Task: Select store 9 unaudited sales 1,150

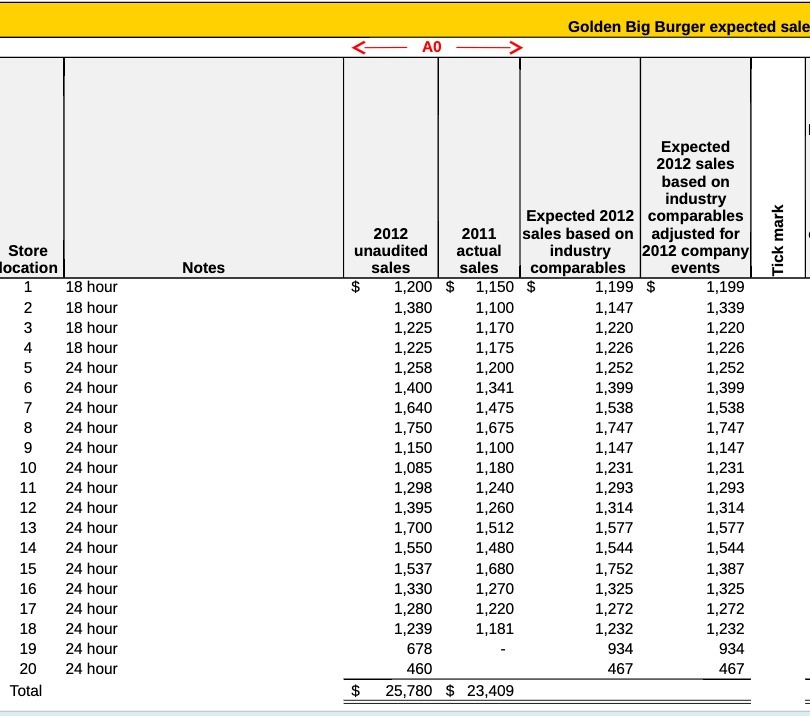Action: pyautogui.click(x=413, y=447)
